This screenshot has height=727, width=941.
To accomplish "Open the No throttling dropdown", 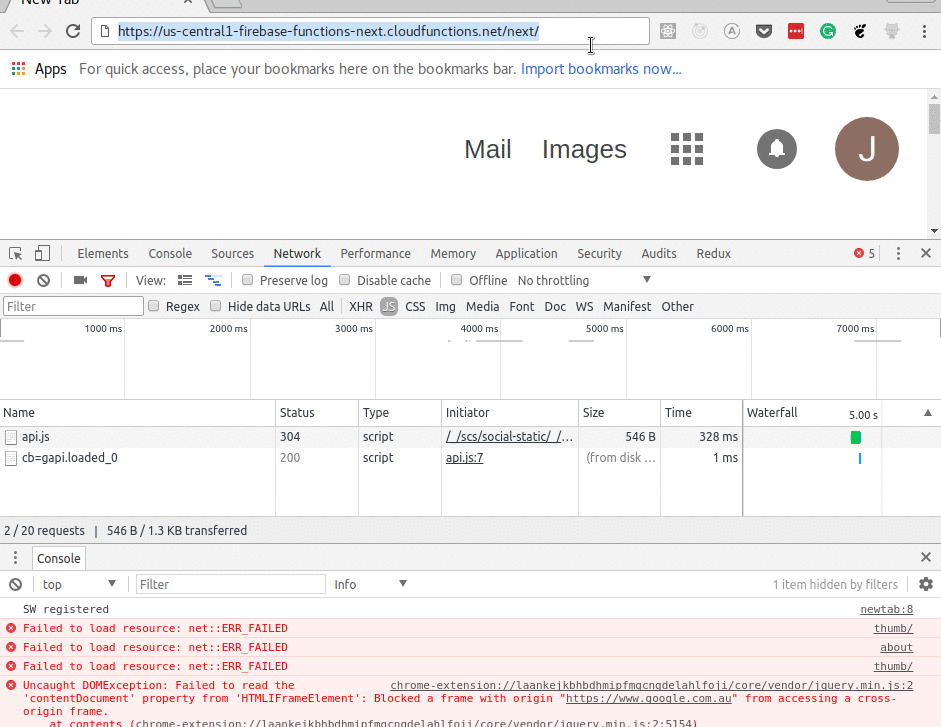I will (x=585, y=280).
